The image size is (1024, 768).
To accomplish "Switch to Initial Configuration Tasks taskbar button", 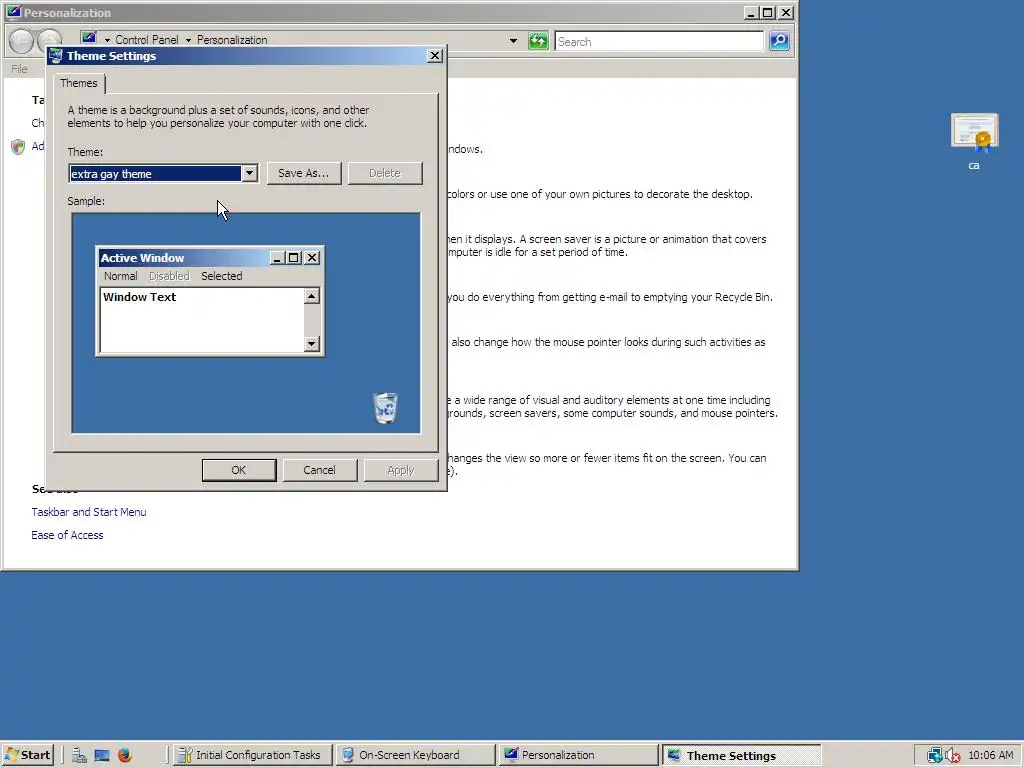I will coord(253,755).
